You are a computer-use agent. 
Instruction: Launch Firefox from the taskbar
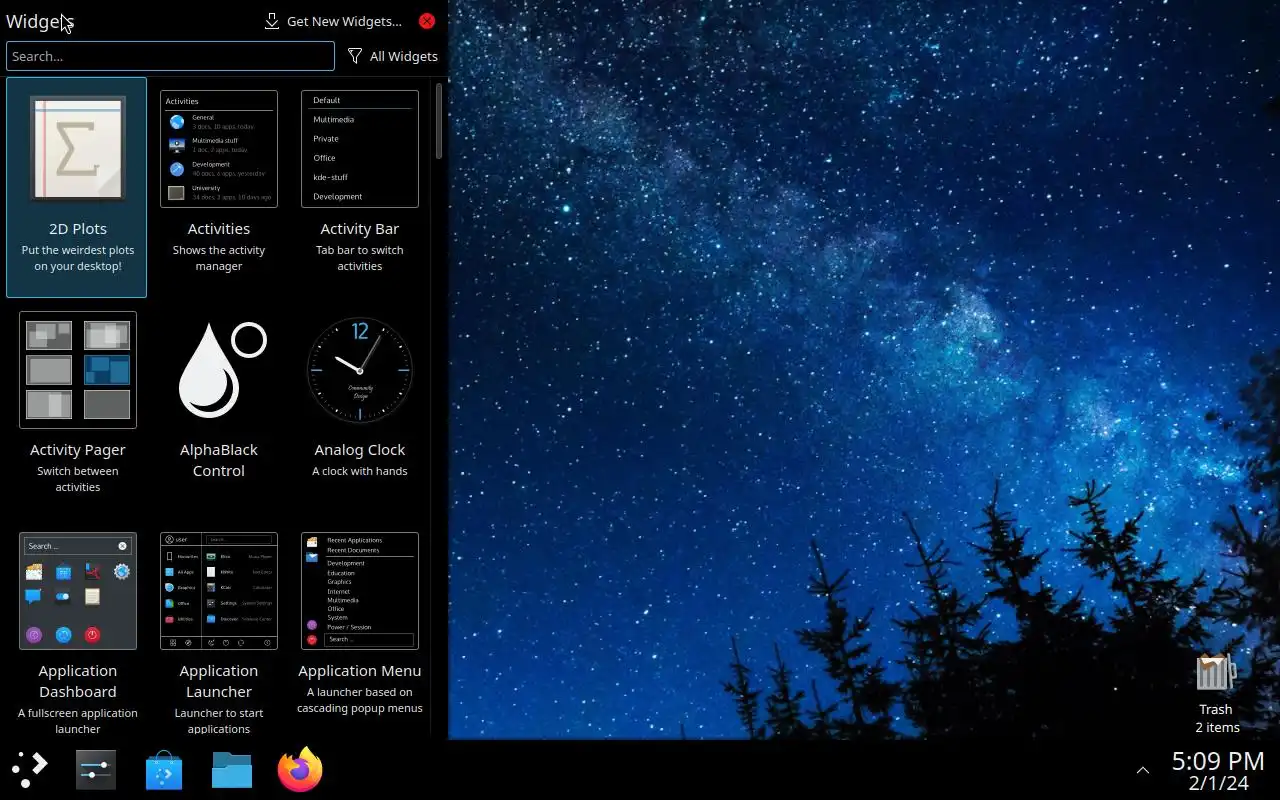[x=300, y=769]
